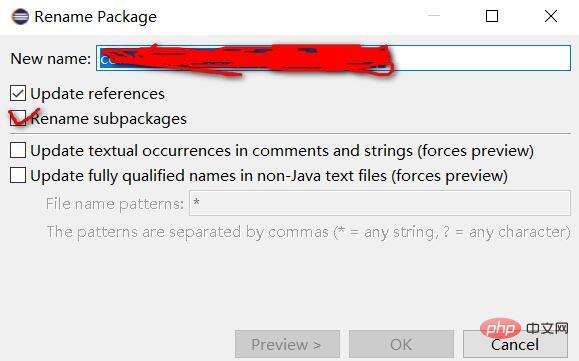579x361 pixels.
Task: Click the 中文网 watermark text
Action: tap(547, 328)
